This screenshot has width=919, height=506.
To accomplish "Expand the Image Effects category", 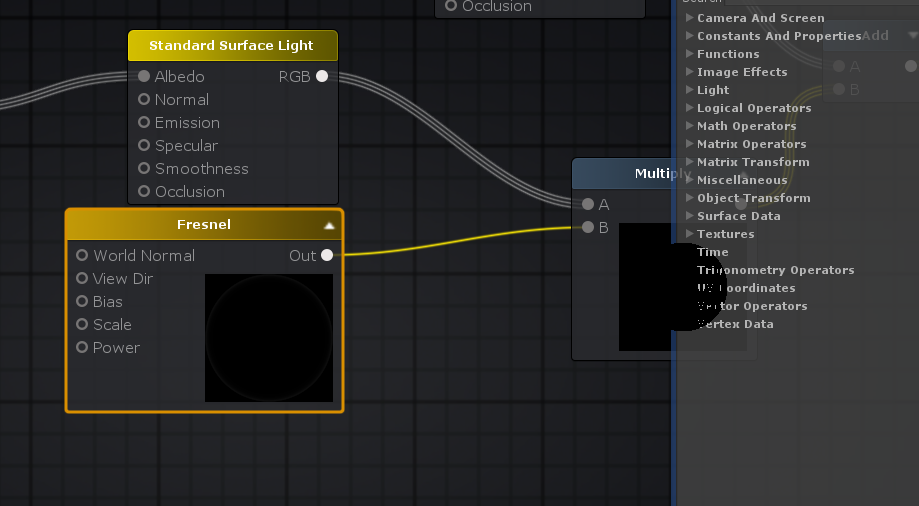I will pos(690,72).
